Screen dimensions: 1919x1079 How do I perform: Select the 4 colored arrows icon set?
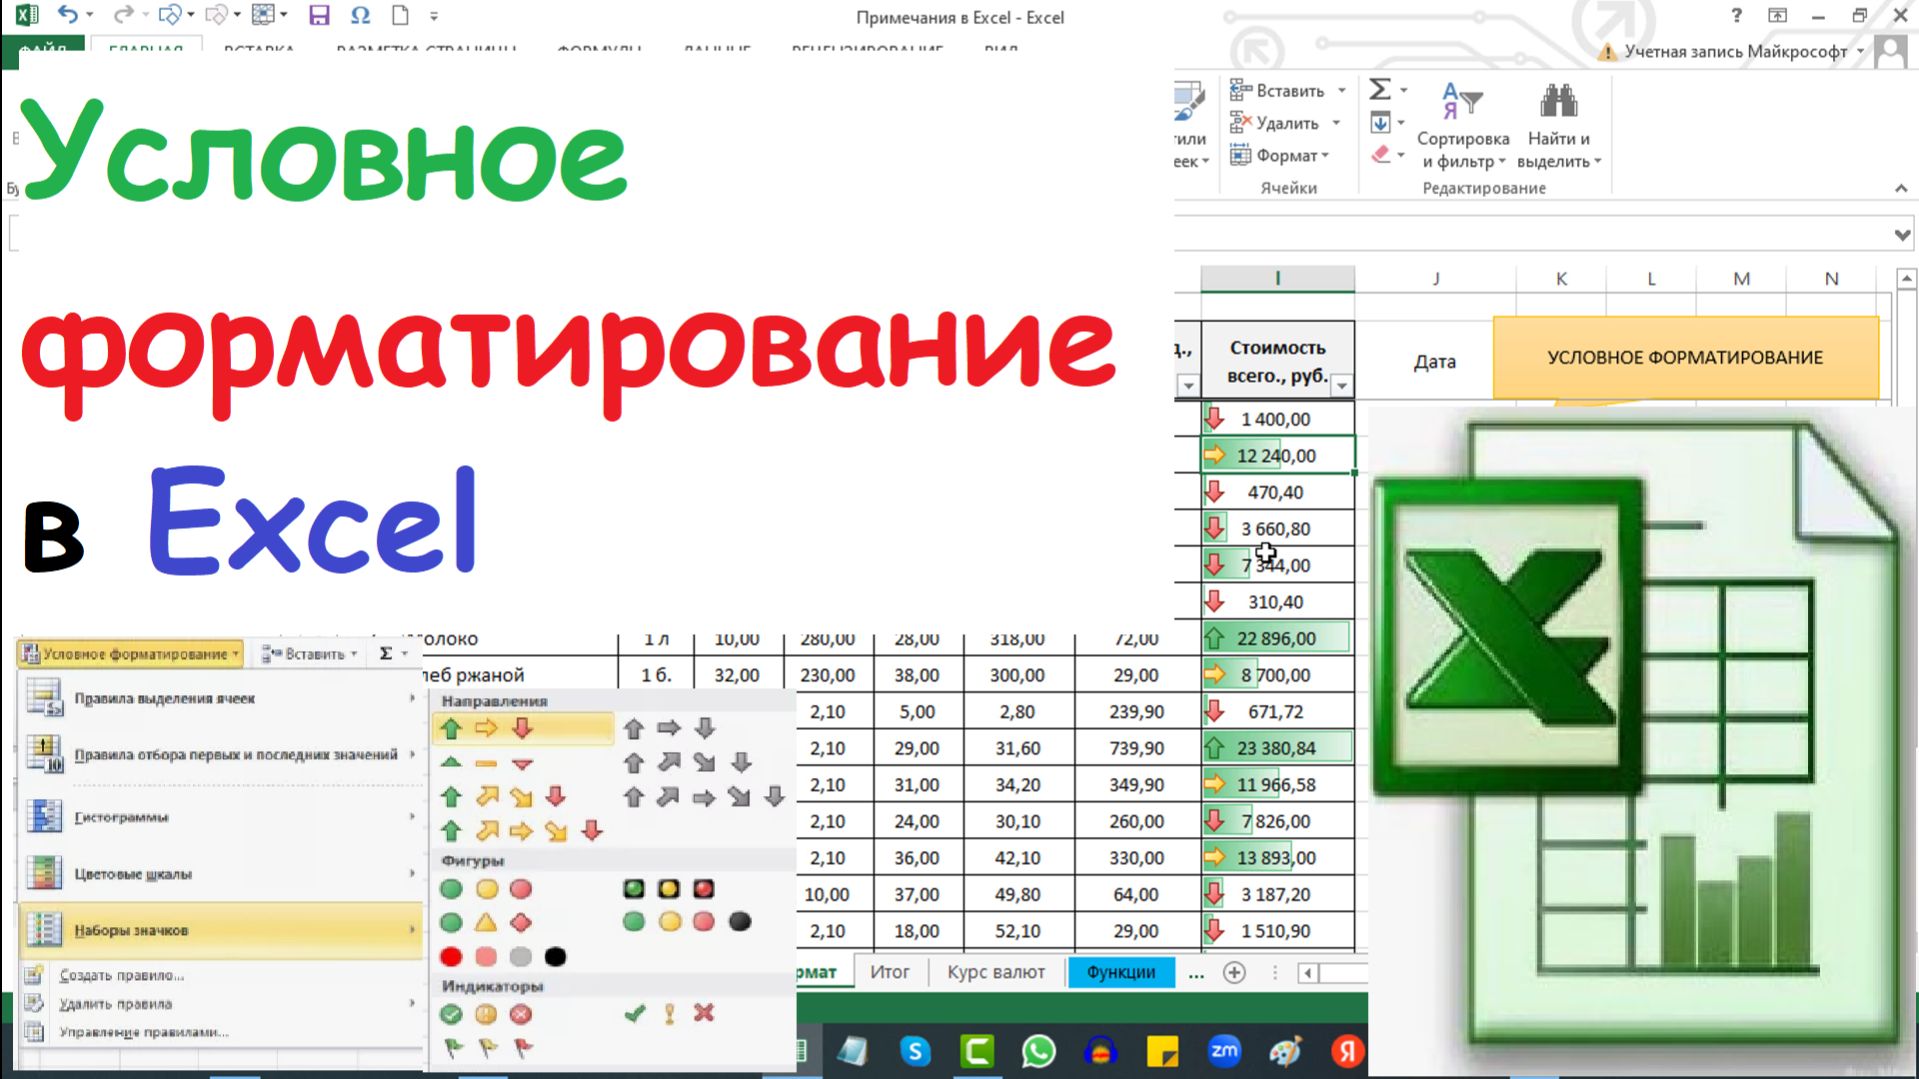click(x=504, y=797)
